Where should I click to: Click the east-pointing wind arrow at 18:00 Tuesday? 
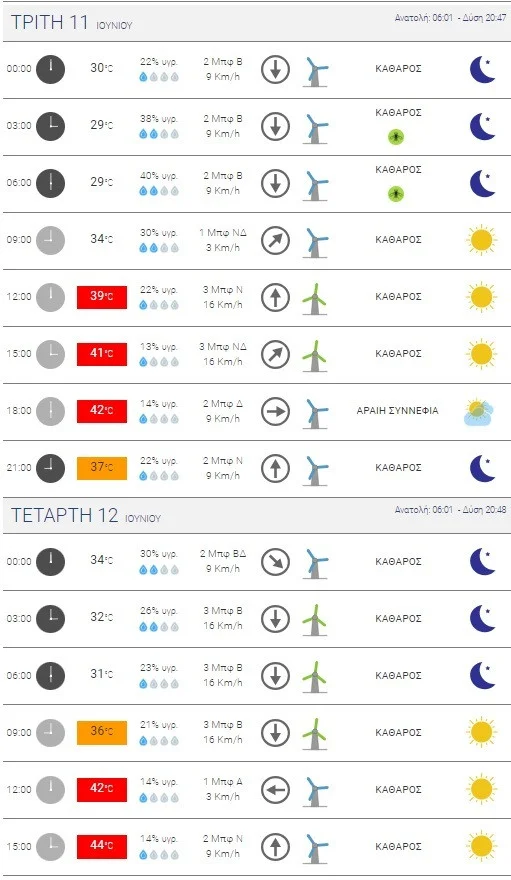click(275, 411)
